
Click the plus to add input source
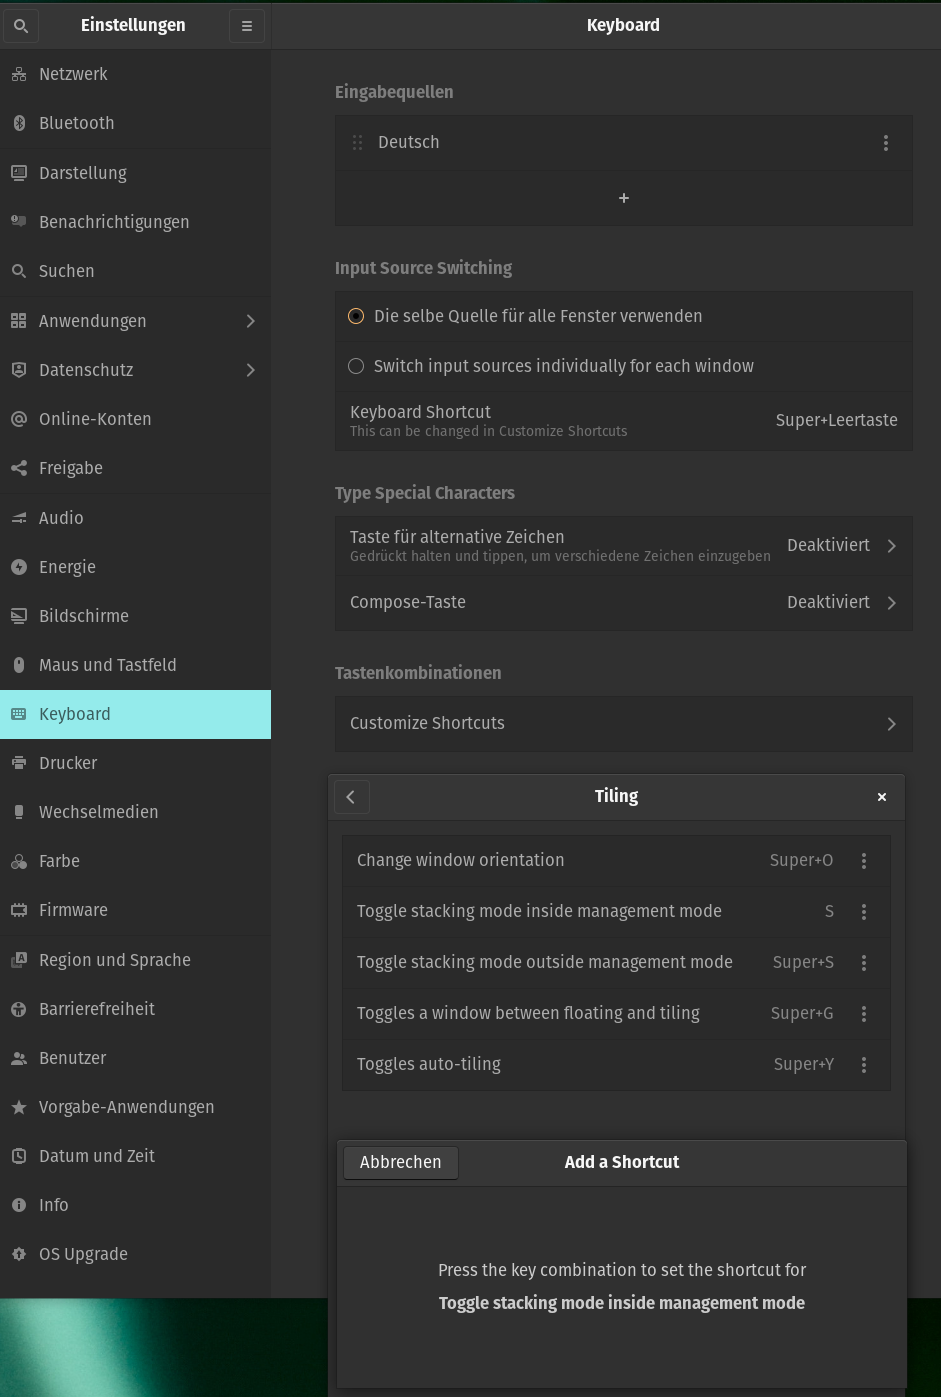coord(623,198)
